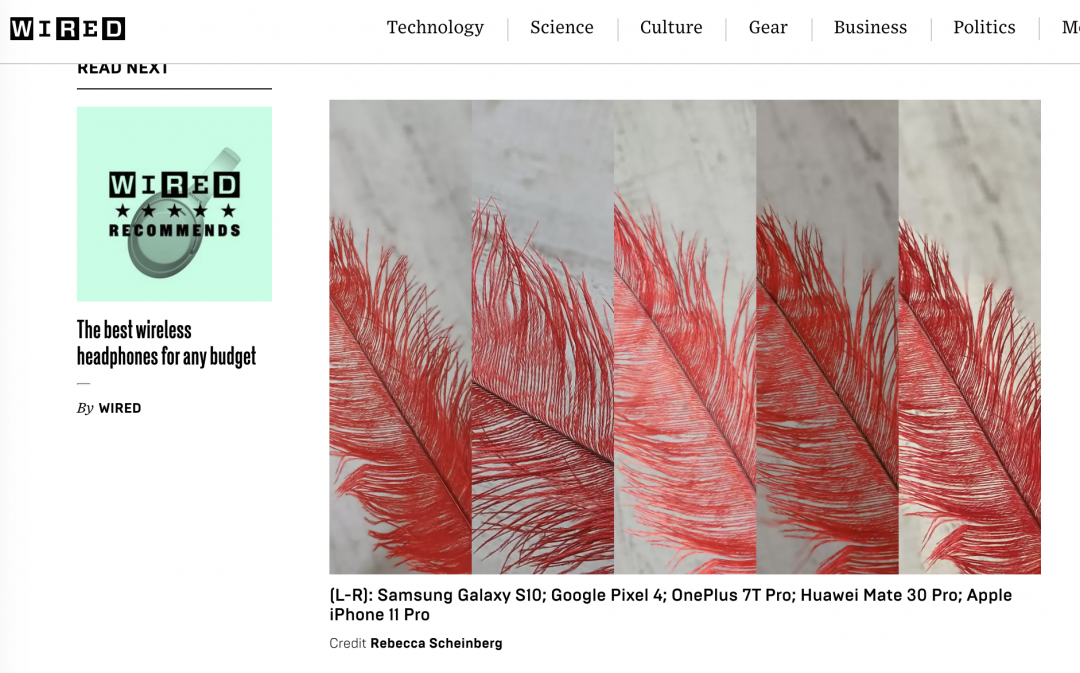The width and height of the screenshot is (1080, 673).
Task: Open the Gear section
Action: pyautogui.click(x=768, y=28)
